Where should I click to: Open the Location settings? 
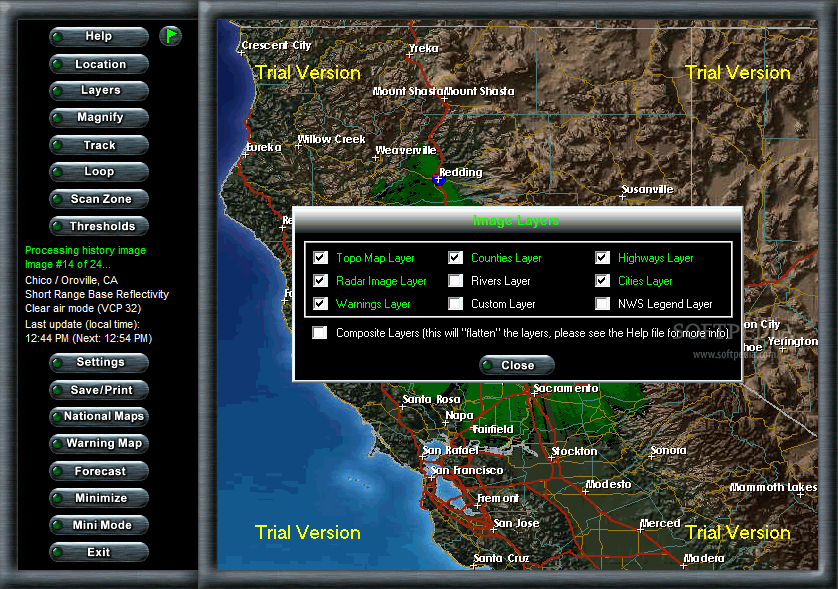coord(99,64)
